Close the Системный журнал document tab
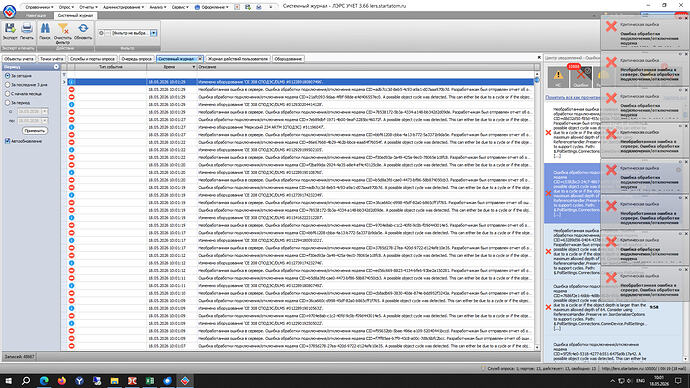 200,59
